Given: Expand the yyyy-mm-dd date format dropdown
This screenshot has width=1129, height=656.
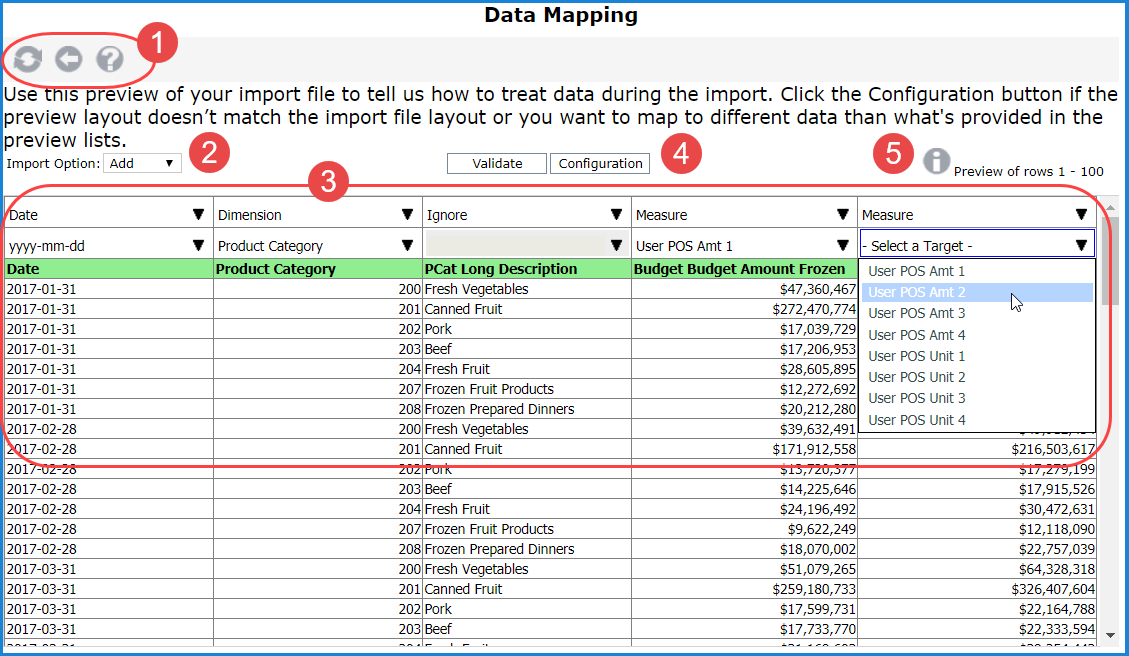Looking at the screenshot, I should (108, 246).
